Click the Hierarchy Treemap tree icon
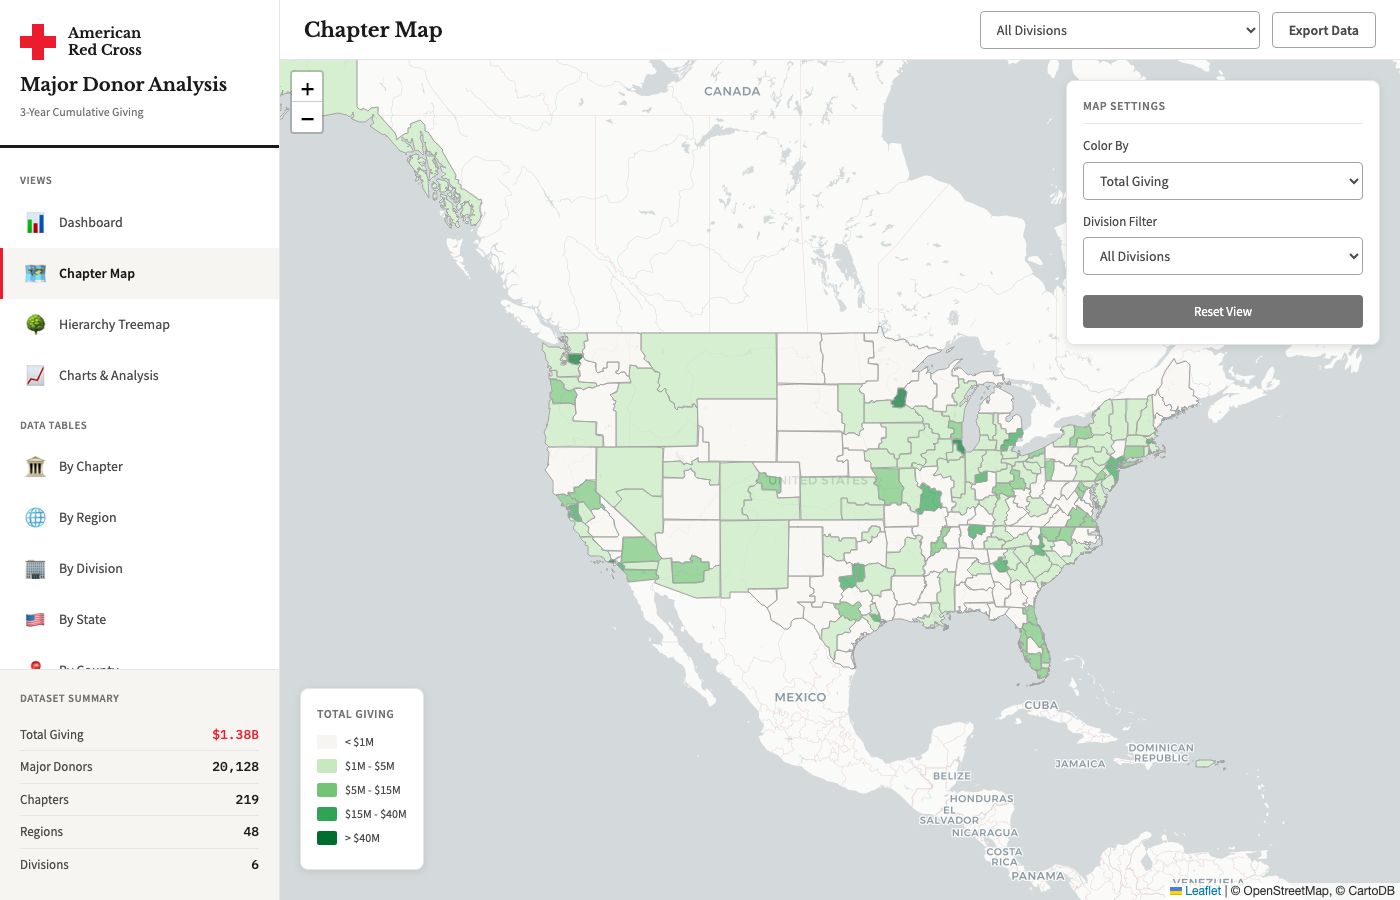This screenshot has height=900, width=1400. click(x=36, y=325)
